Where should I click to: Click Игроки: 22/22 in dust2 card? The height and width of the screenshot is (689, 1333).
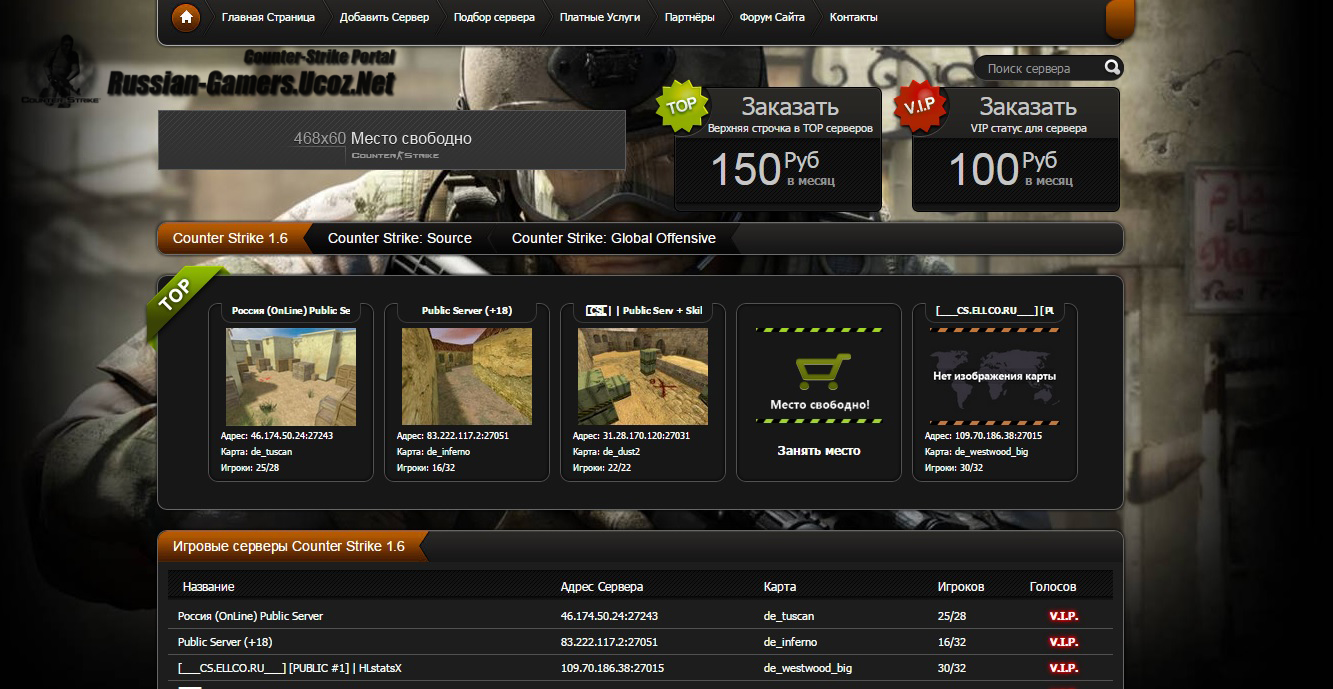602,468
